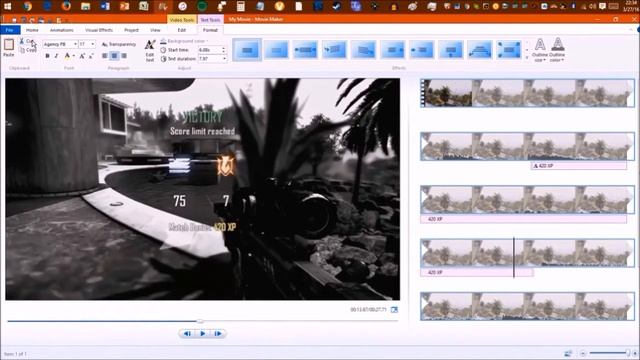640x360 pixels.
Task: Select the last video clip row in storyboard
Action: pyautogui.click(x=527, y=306)
